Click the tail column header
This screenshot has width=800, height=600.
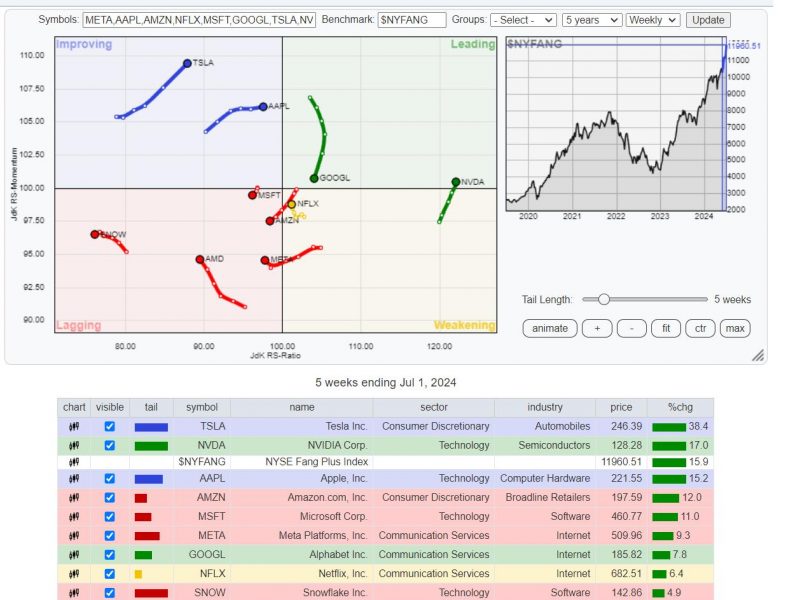(x=151, y=407)
